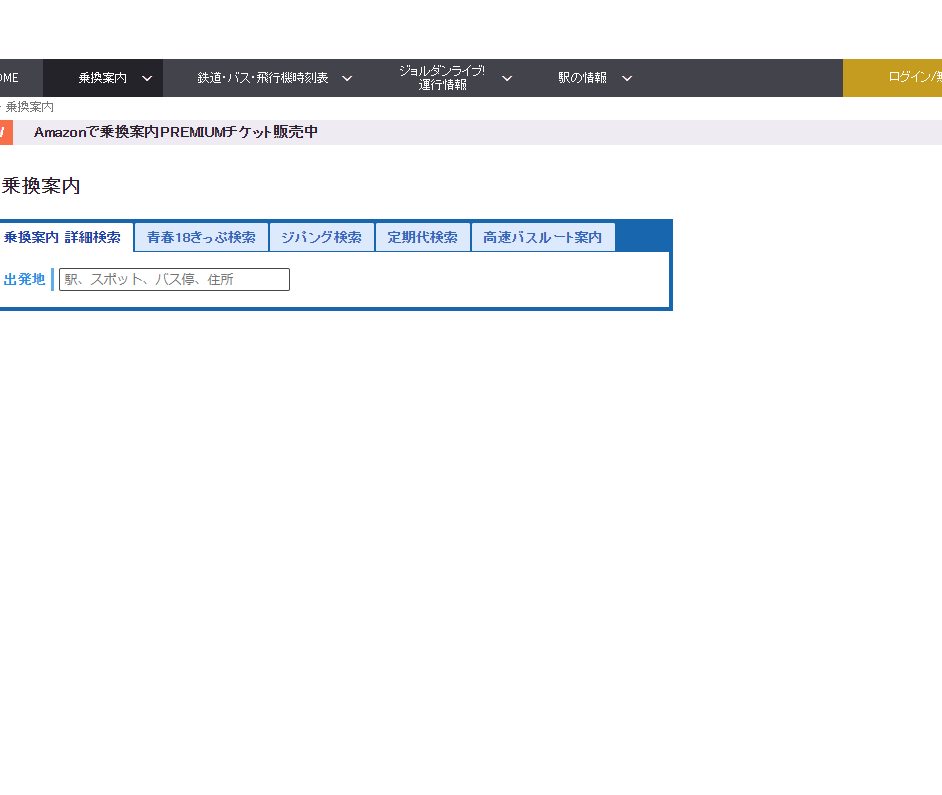The image size is (942, 795).
Task: Click the 乗換案内 breadcrumb link
Action: (30, 107)
